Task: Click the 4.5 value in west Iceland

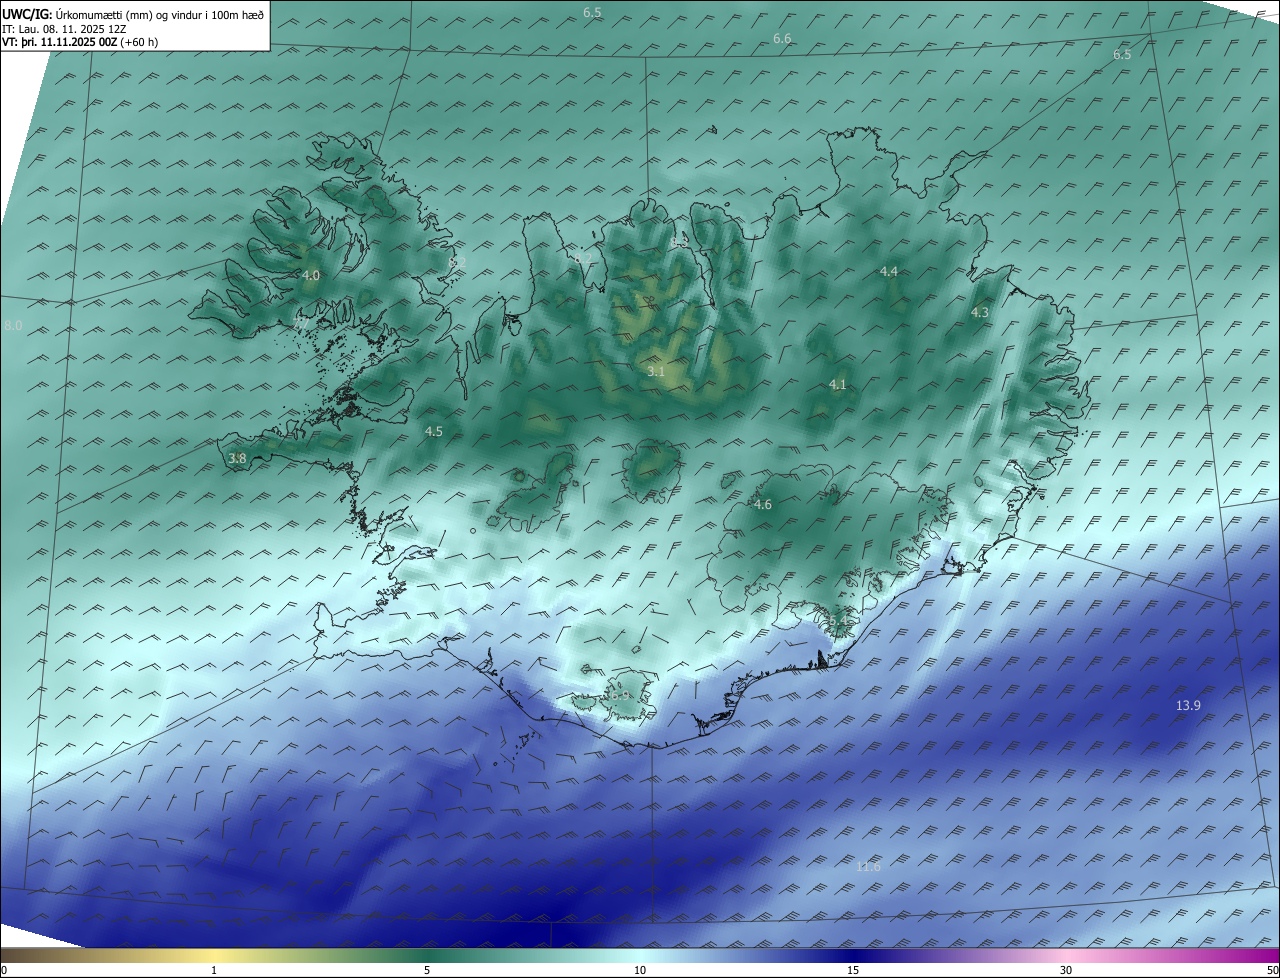Action: click(433, 432)
